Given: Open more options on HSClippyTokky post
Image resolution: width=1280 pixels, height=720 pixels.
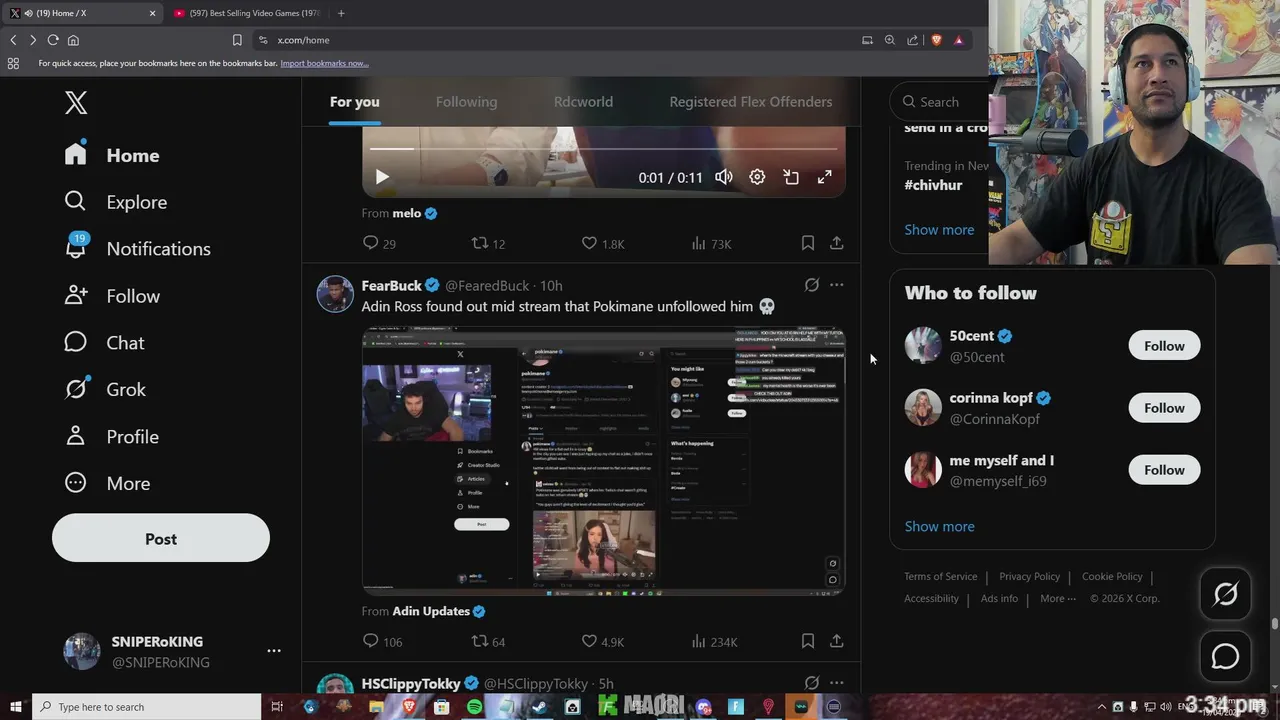Looking at the screenshot, I should tap(837, 683).
